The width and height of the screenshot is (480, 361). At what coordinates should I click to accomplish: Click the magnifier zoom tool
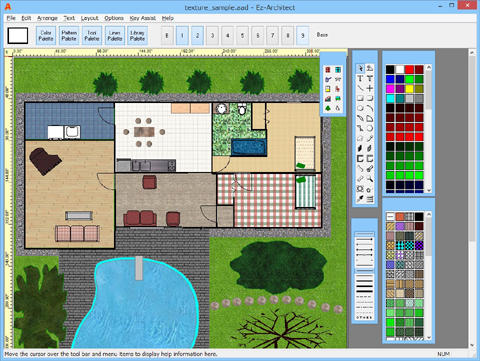(x=370, y=179)
